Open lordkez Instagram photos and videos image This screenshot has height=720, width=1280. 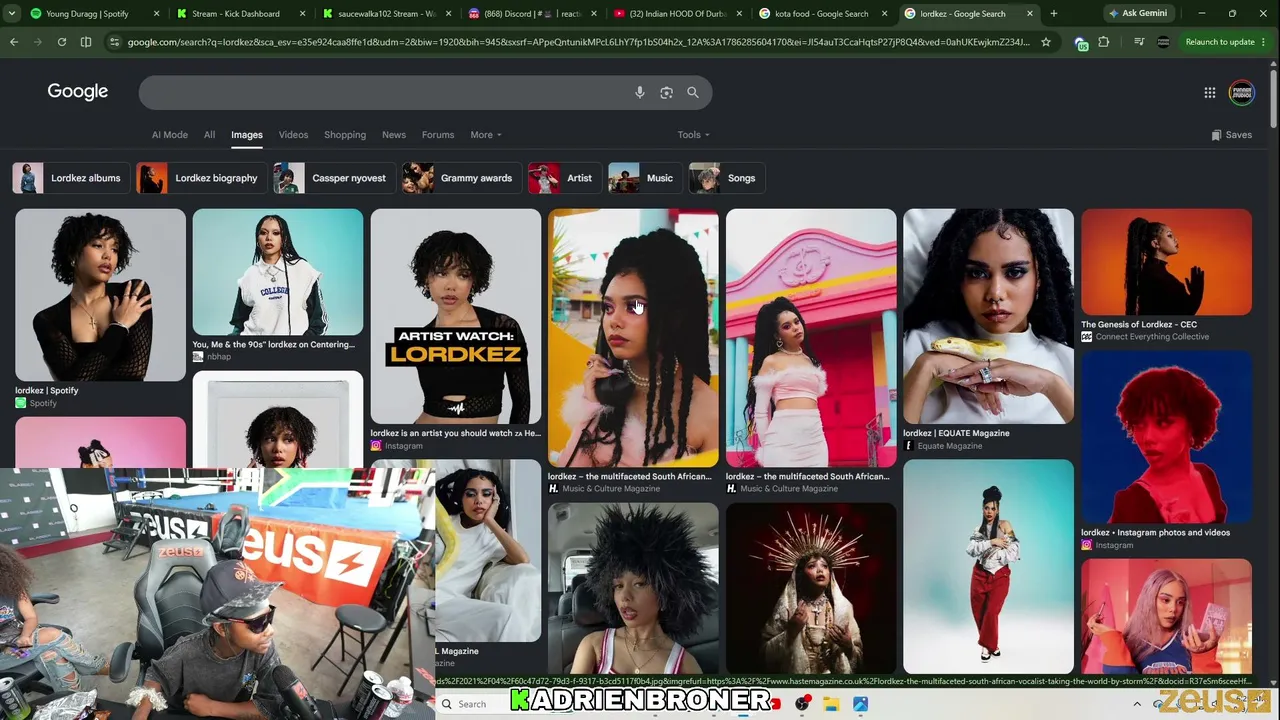click(1166, 437)
